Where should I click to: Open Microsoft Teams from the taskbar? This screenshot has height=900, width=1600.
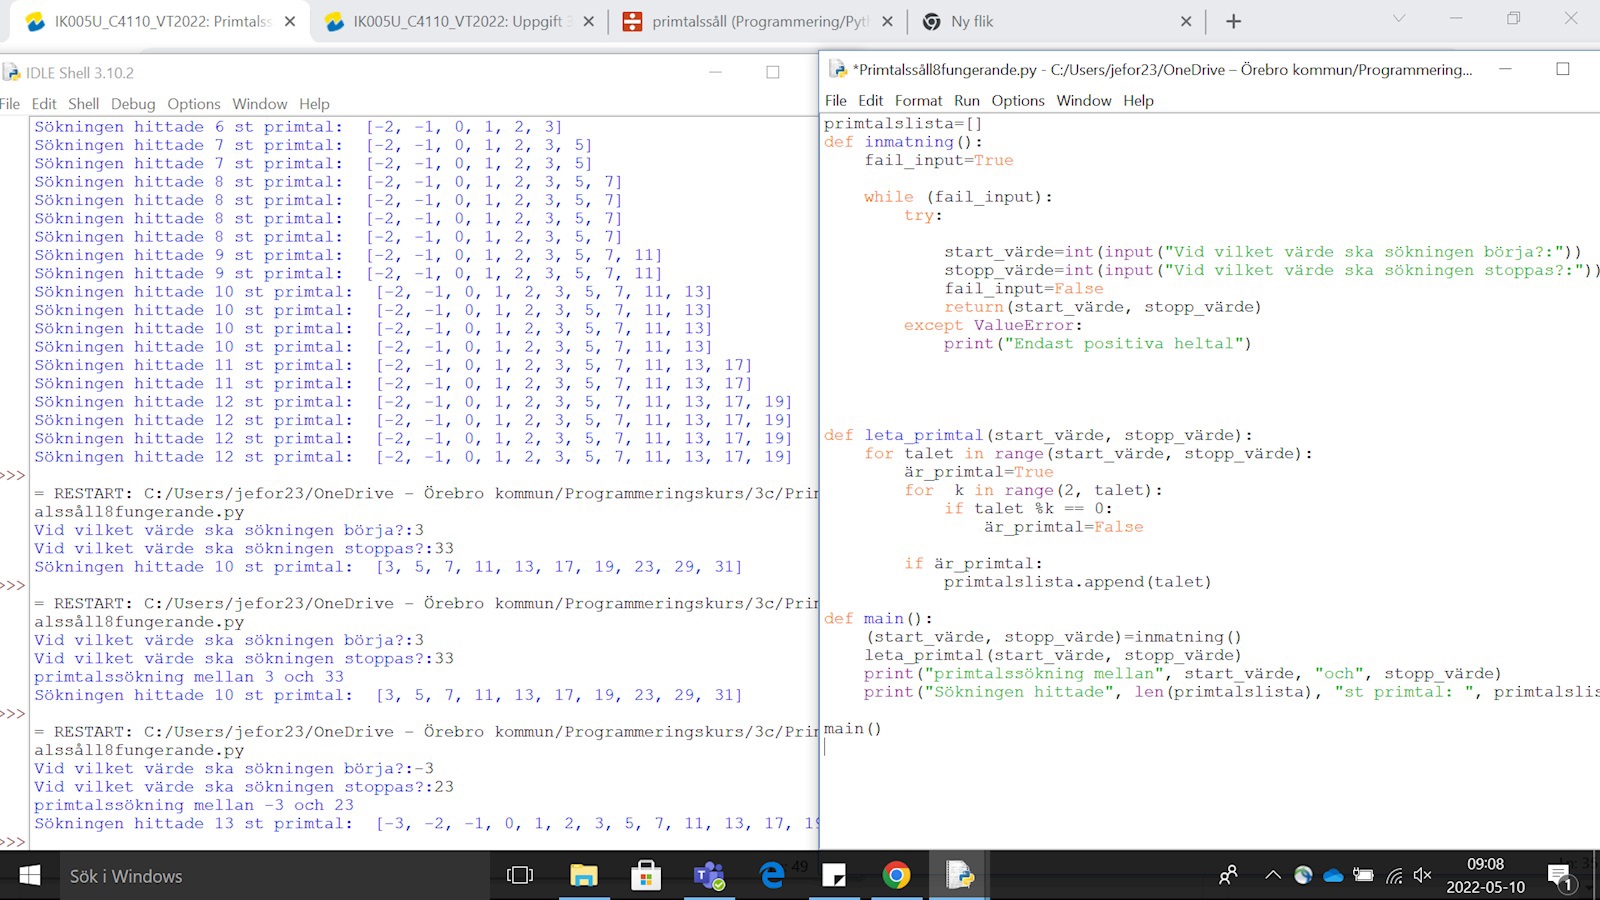pyautogui.click(x=709, y=875)
